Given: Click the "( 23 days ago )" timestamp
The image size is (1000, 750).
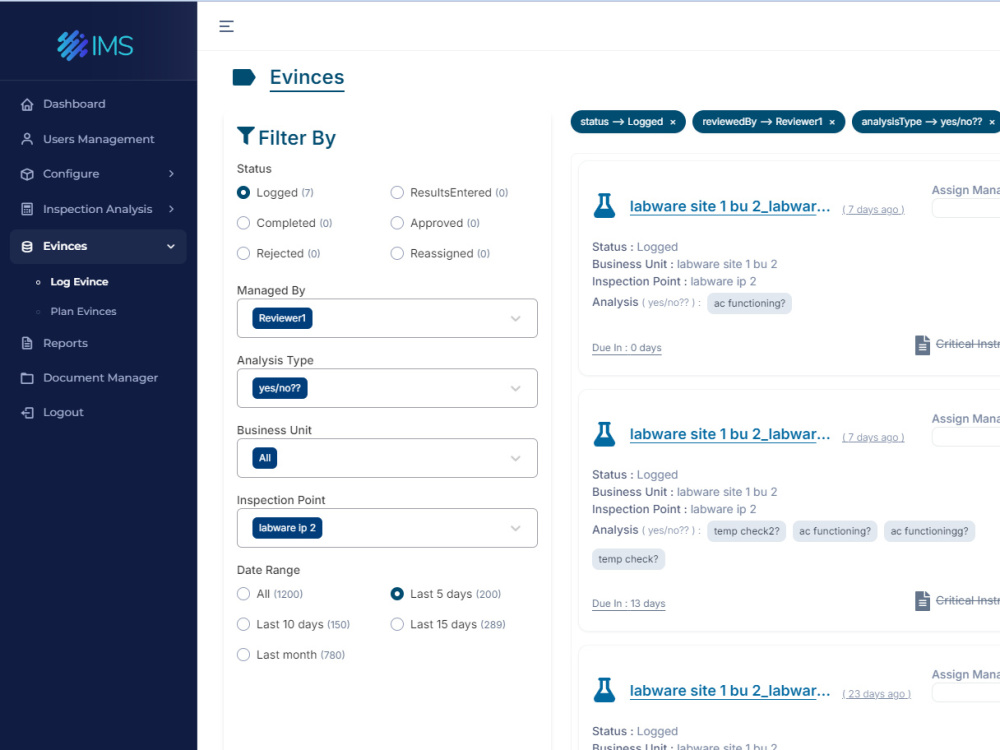Looking at the screenshot, I should click(x=876, y=694).
